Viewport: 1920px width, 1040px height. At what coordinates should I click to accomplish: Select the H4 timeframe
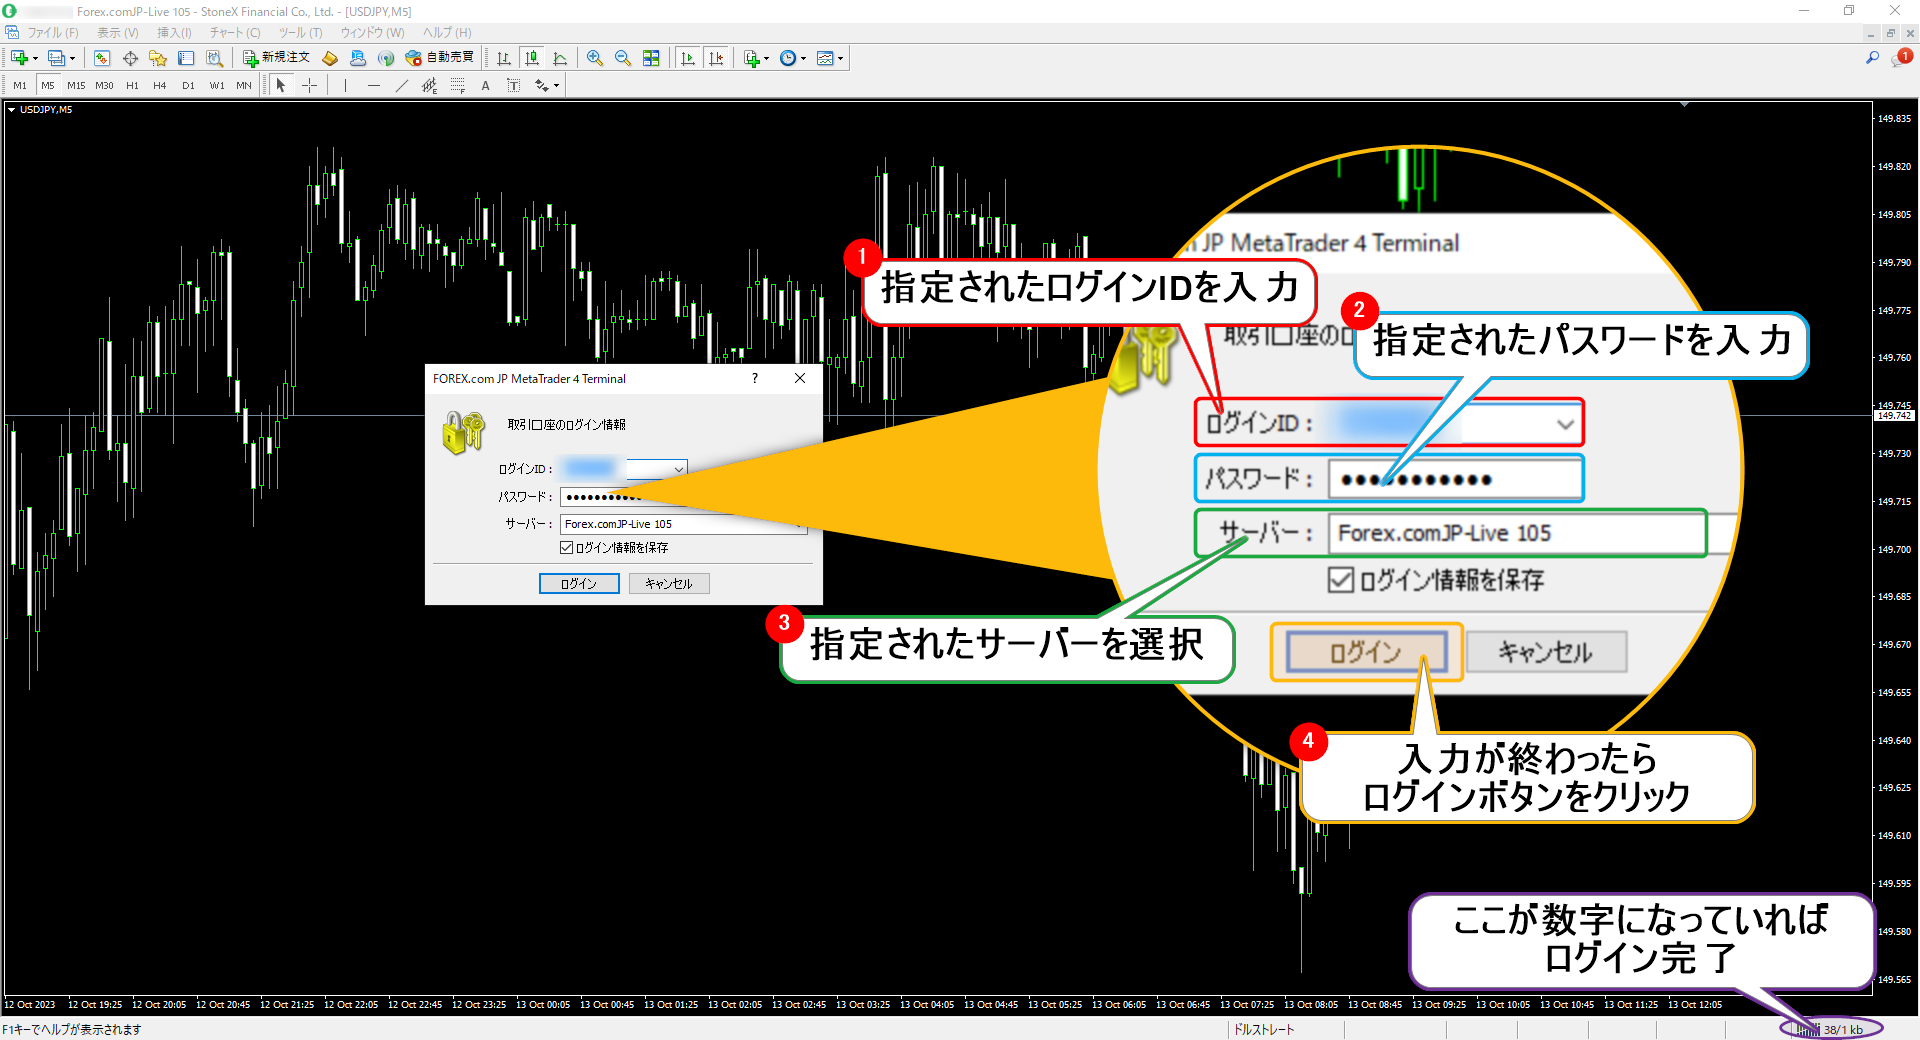click(160, 86)
